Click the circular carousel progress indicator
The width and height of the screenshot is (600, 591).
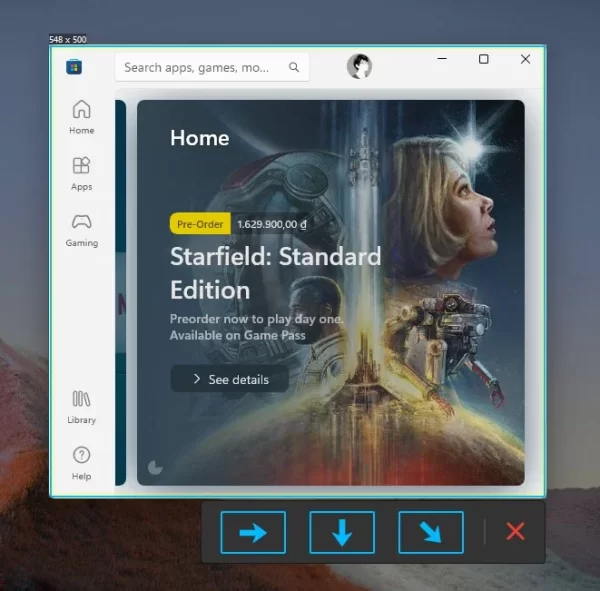(x=155, y=467)
